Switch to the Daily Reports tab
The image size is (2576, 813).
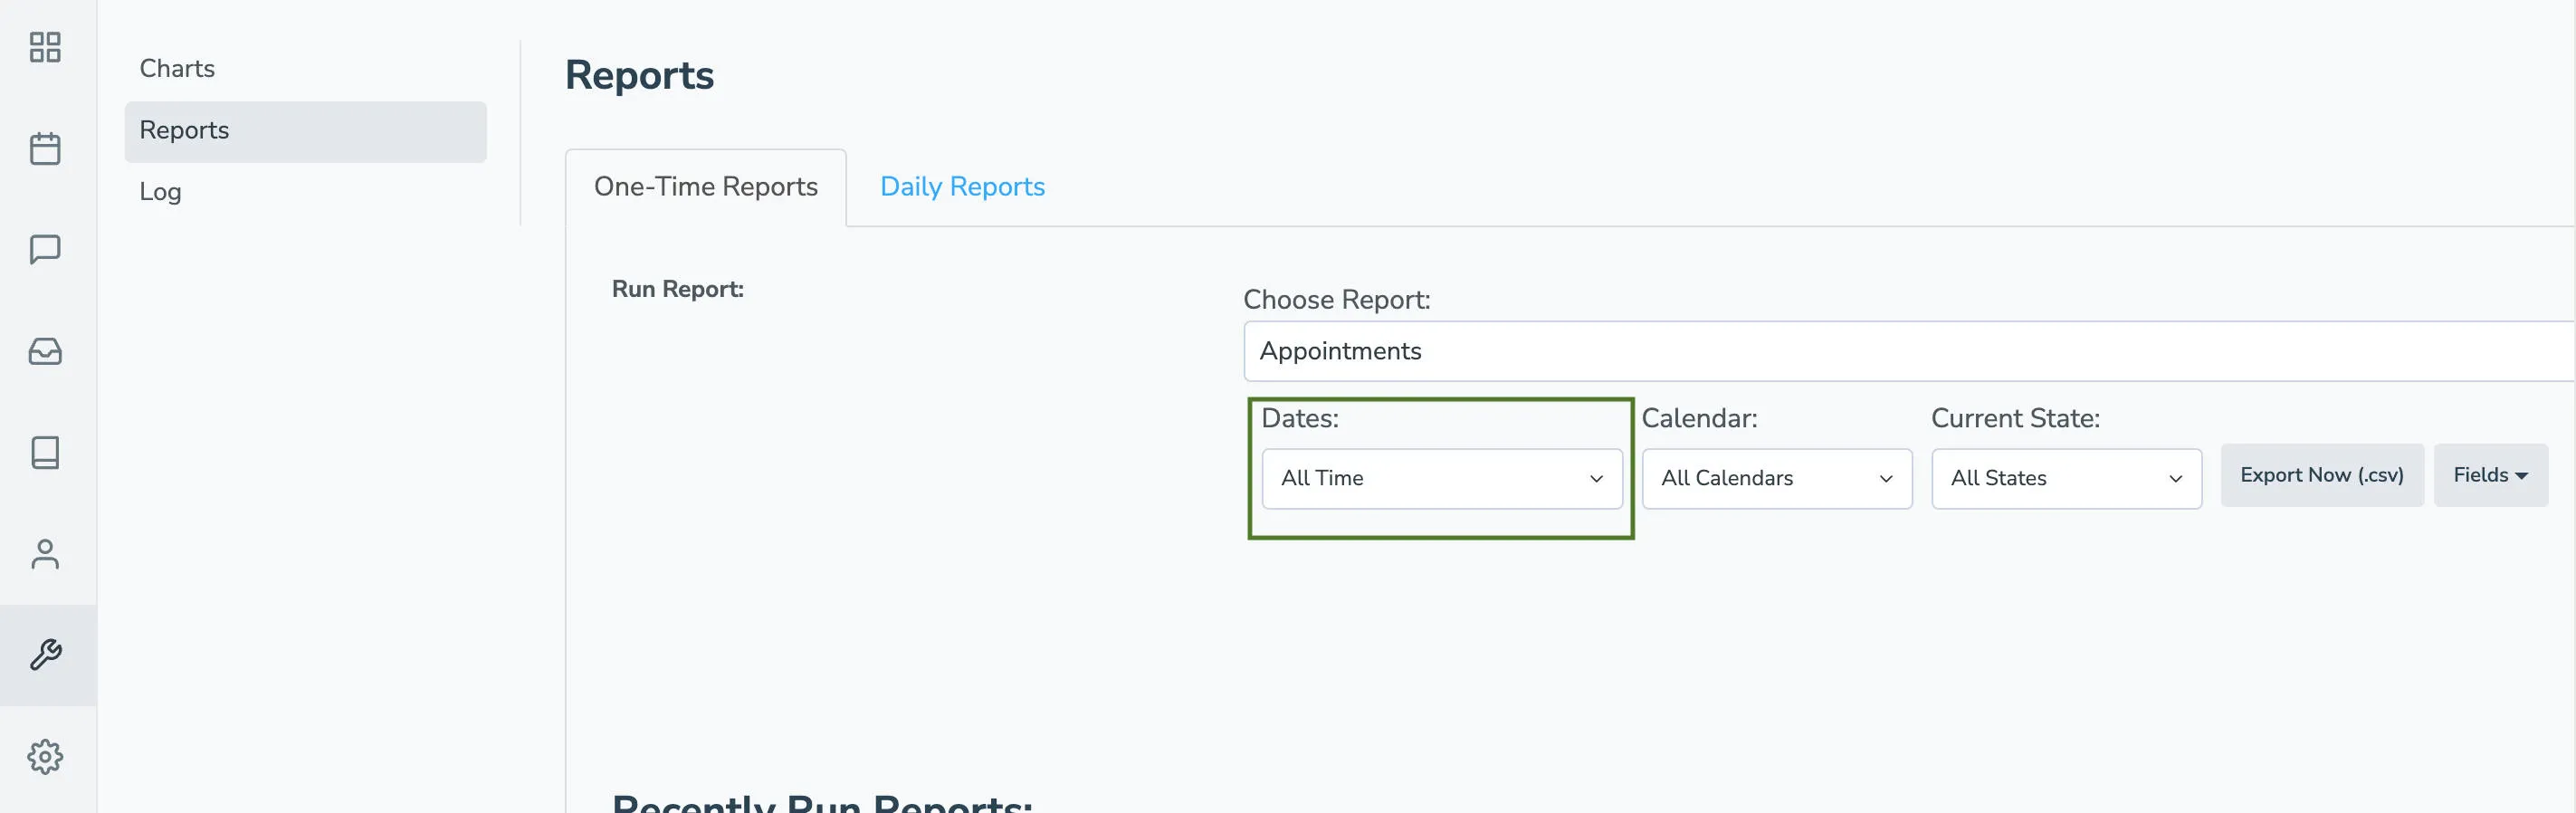961,186
